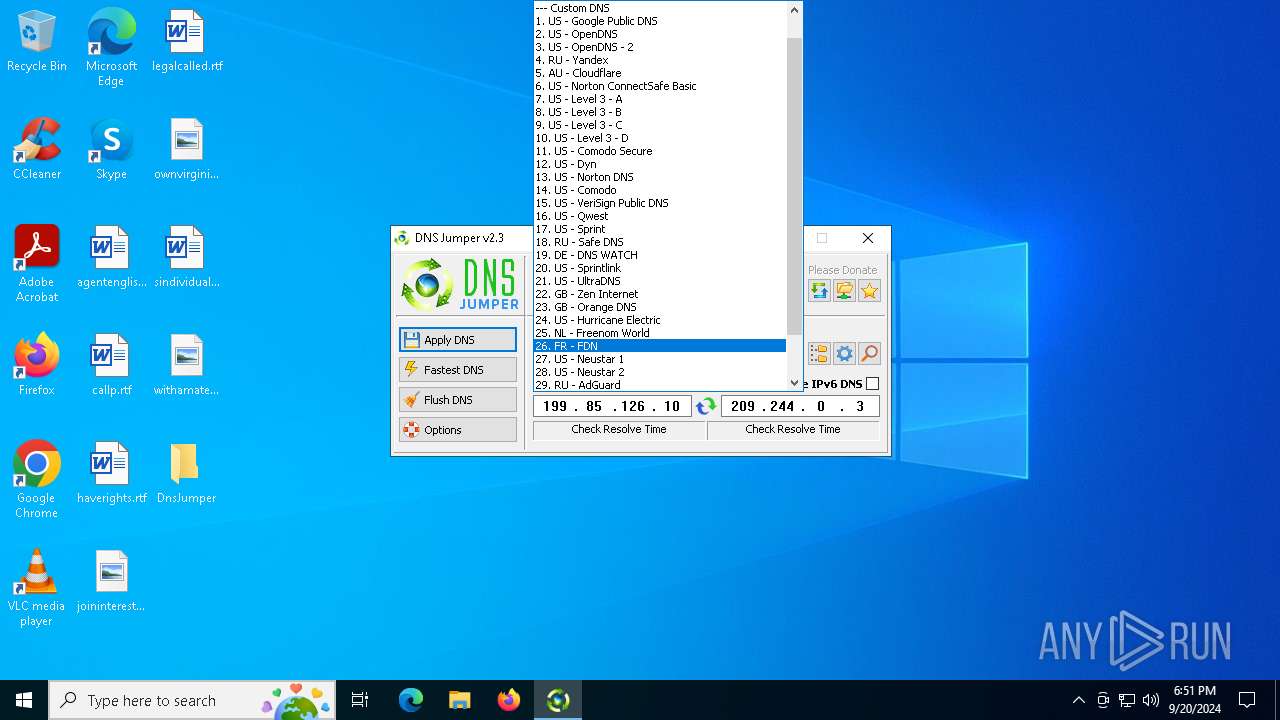Image resolution: width=1280 pixels, height=720 pixels.
Task: Click the yellow star favorites icon
Action: tap(870, 291)
